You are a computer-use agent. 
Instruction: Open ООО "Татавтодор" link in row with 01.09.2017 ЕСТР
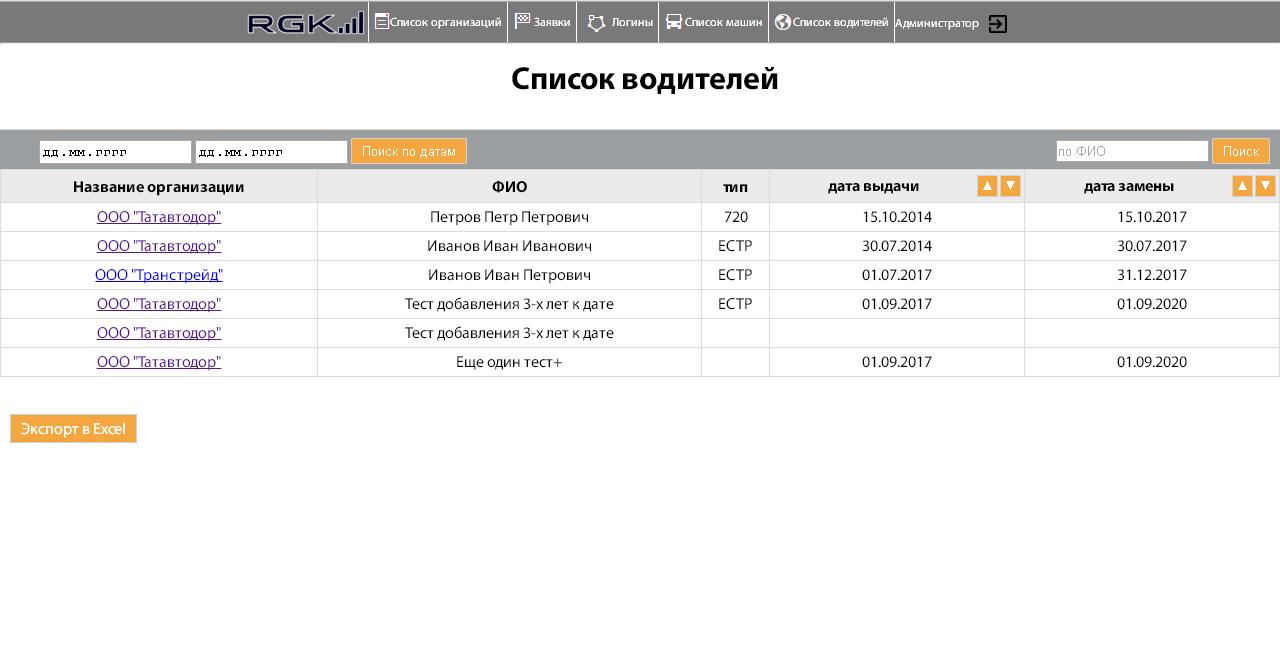159,304
